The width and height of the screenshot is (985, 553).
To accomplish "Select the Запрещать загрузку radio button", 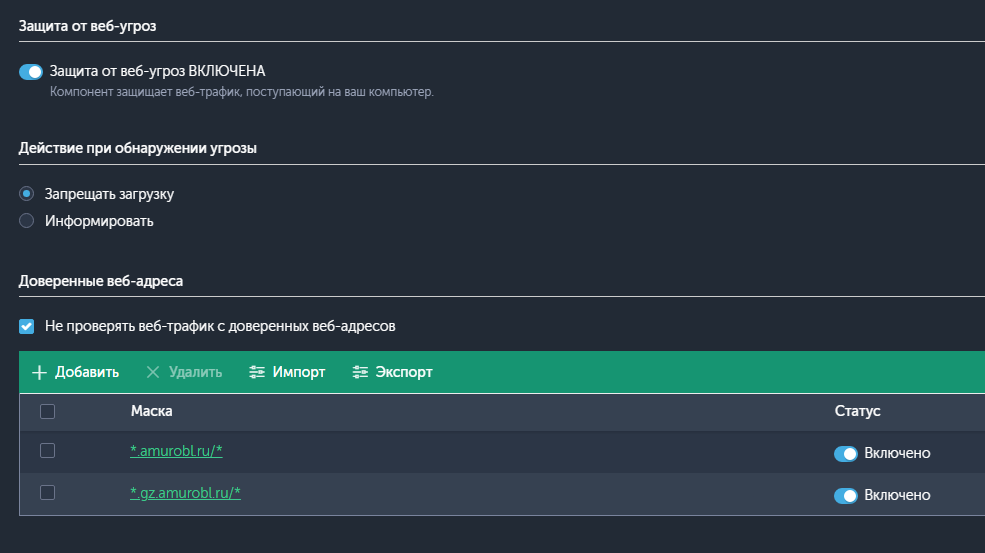I will [27, 194].
